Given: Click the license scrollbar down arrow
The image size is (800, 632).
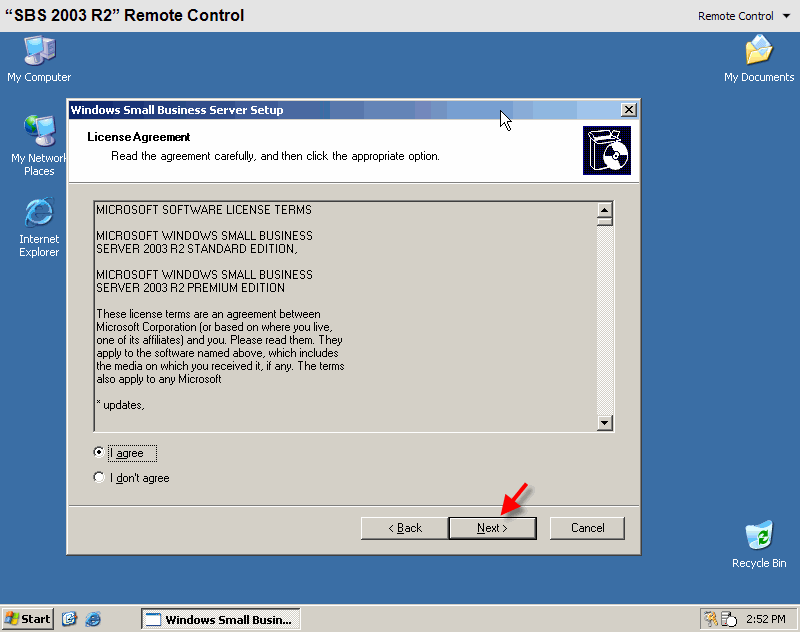Looking at the screenshot, I should tap(605, 423).
